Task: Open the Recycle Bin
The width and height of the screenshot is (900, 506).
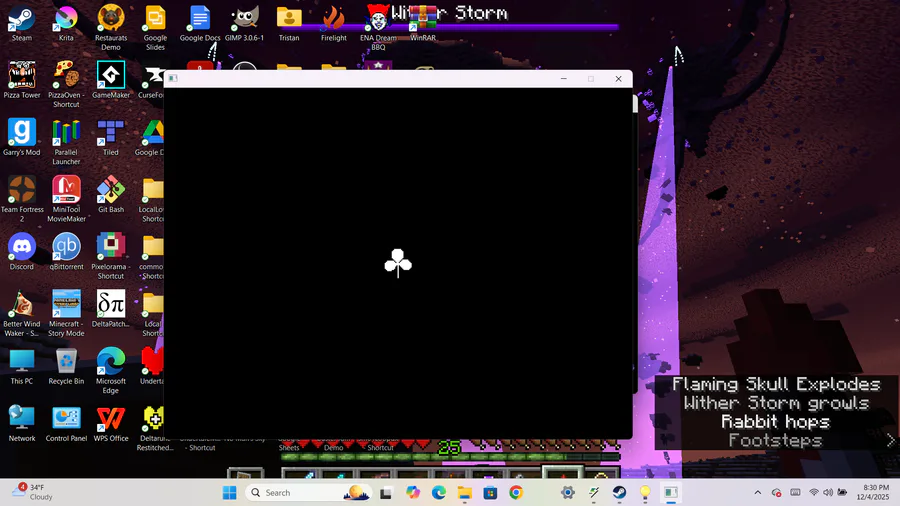Action: (x=66, y=366)
